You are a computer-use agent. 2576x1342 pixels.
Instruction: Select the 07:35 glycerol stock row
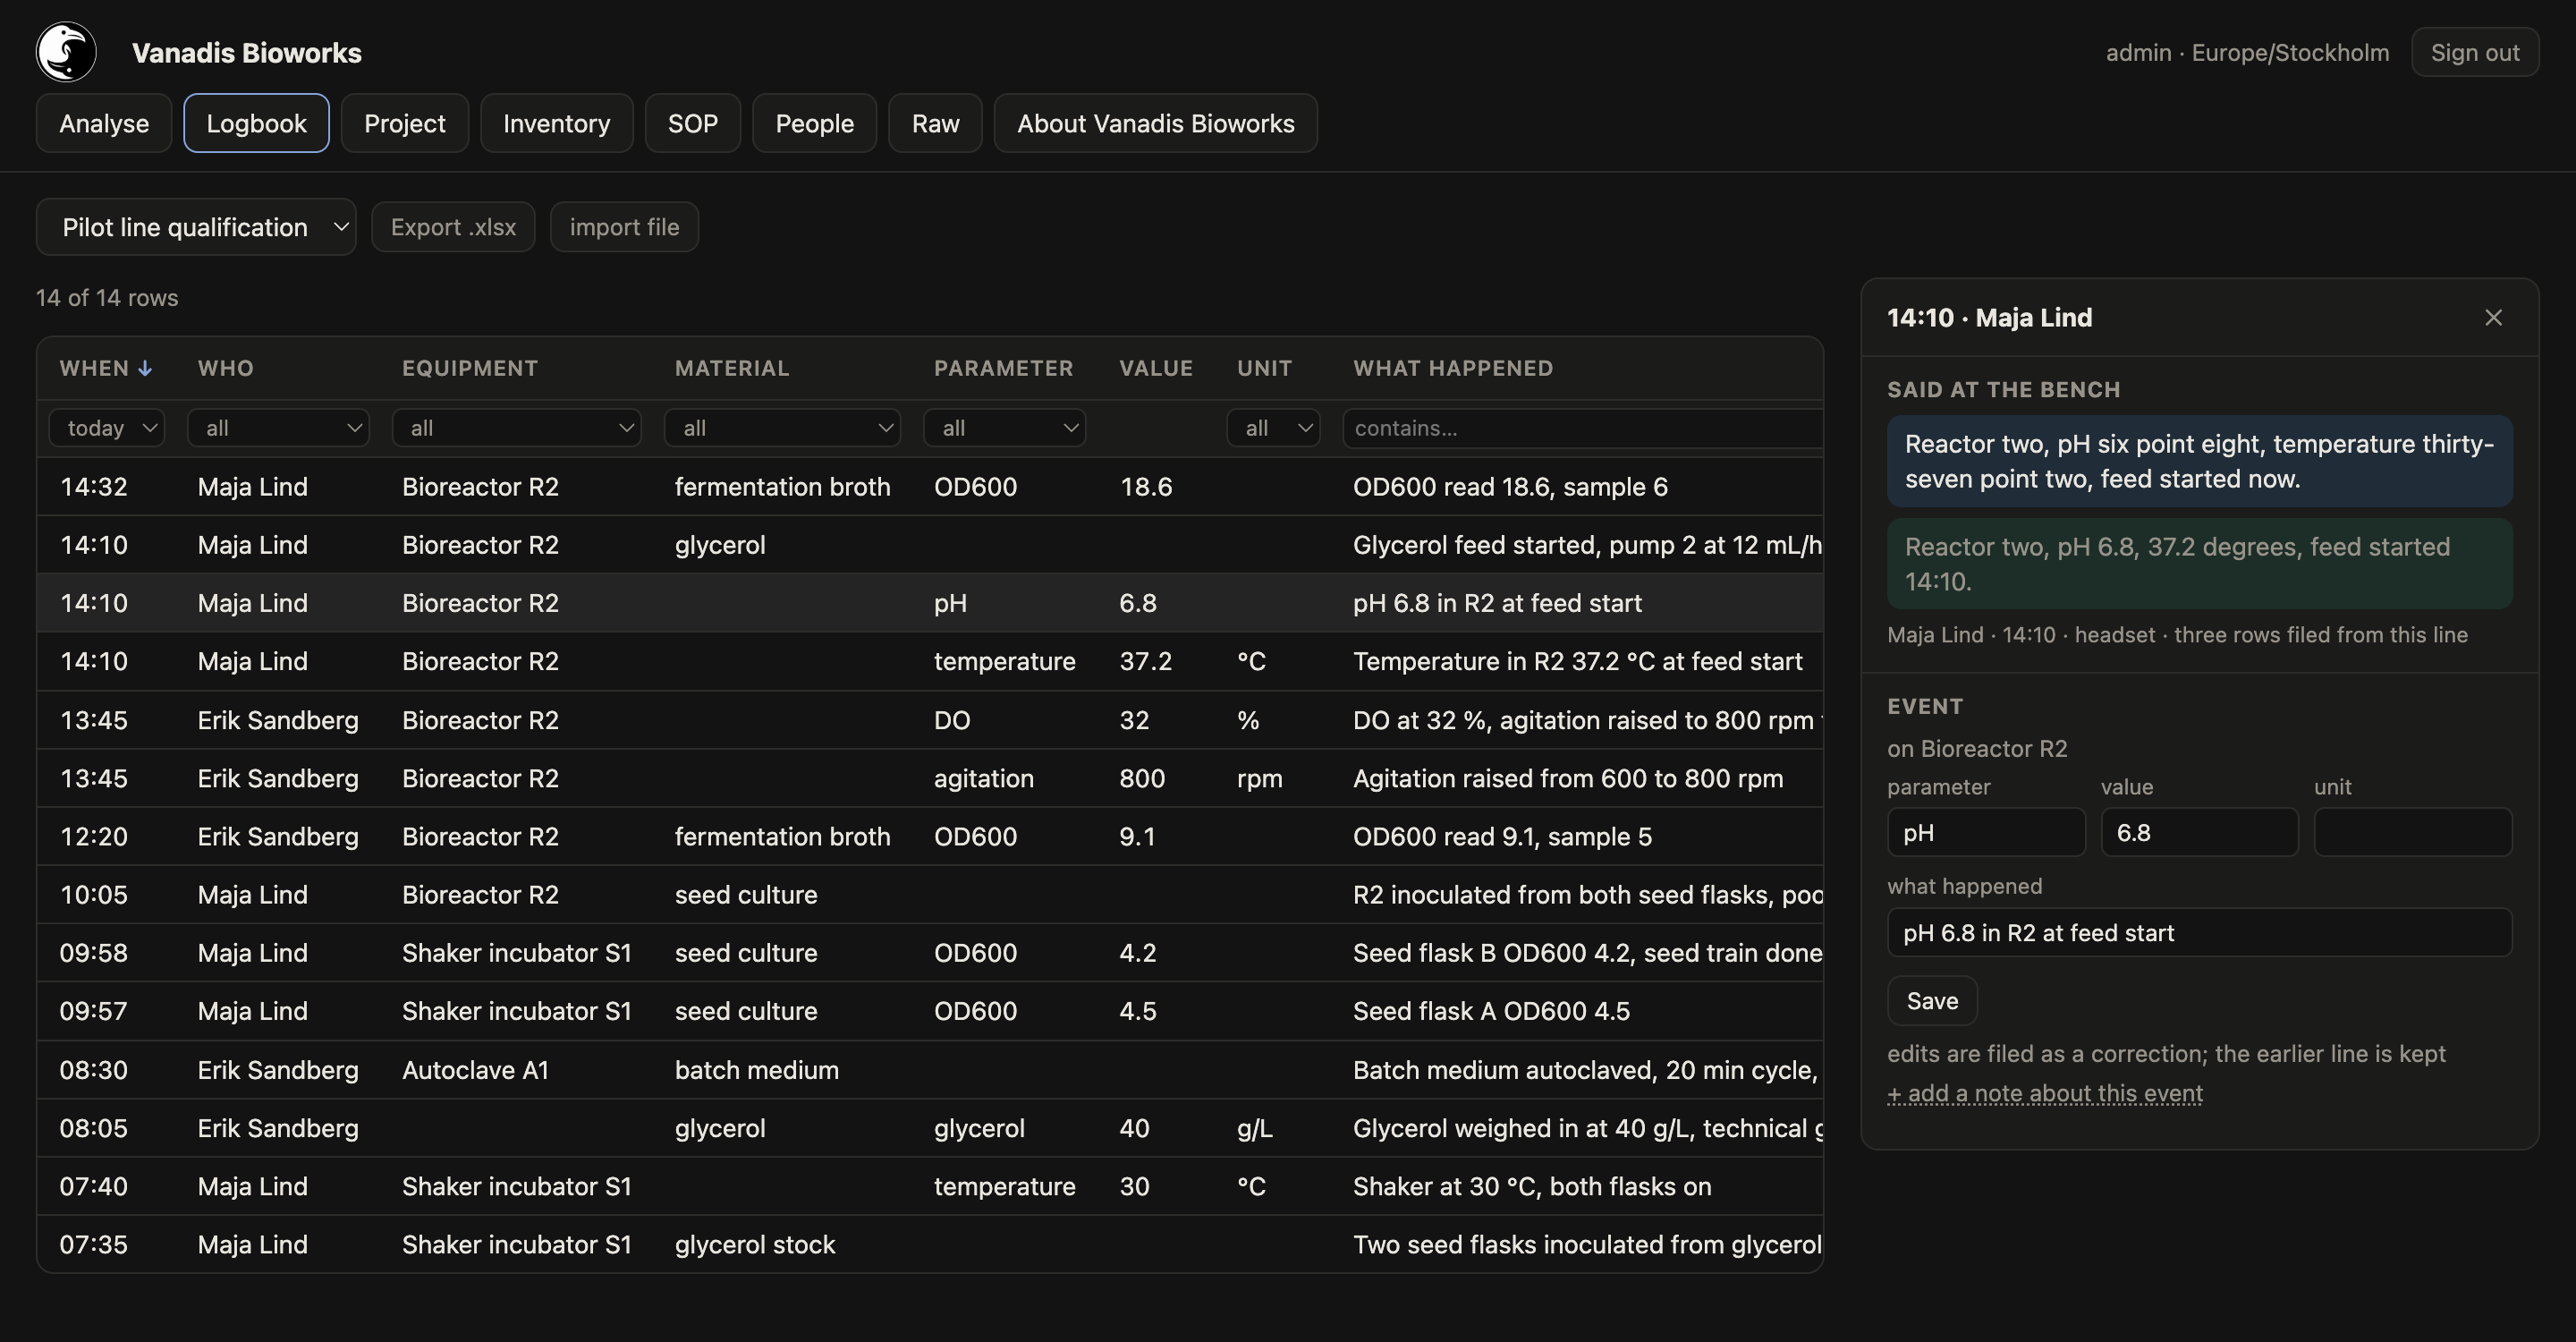point(930,1244)
